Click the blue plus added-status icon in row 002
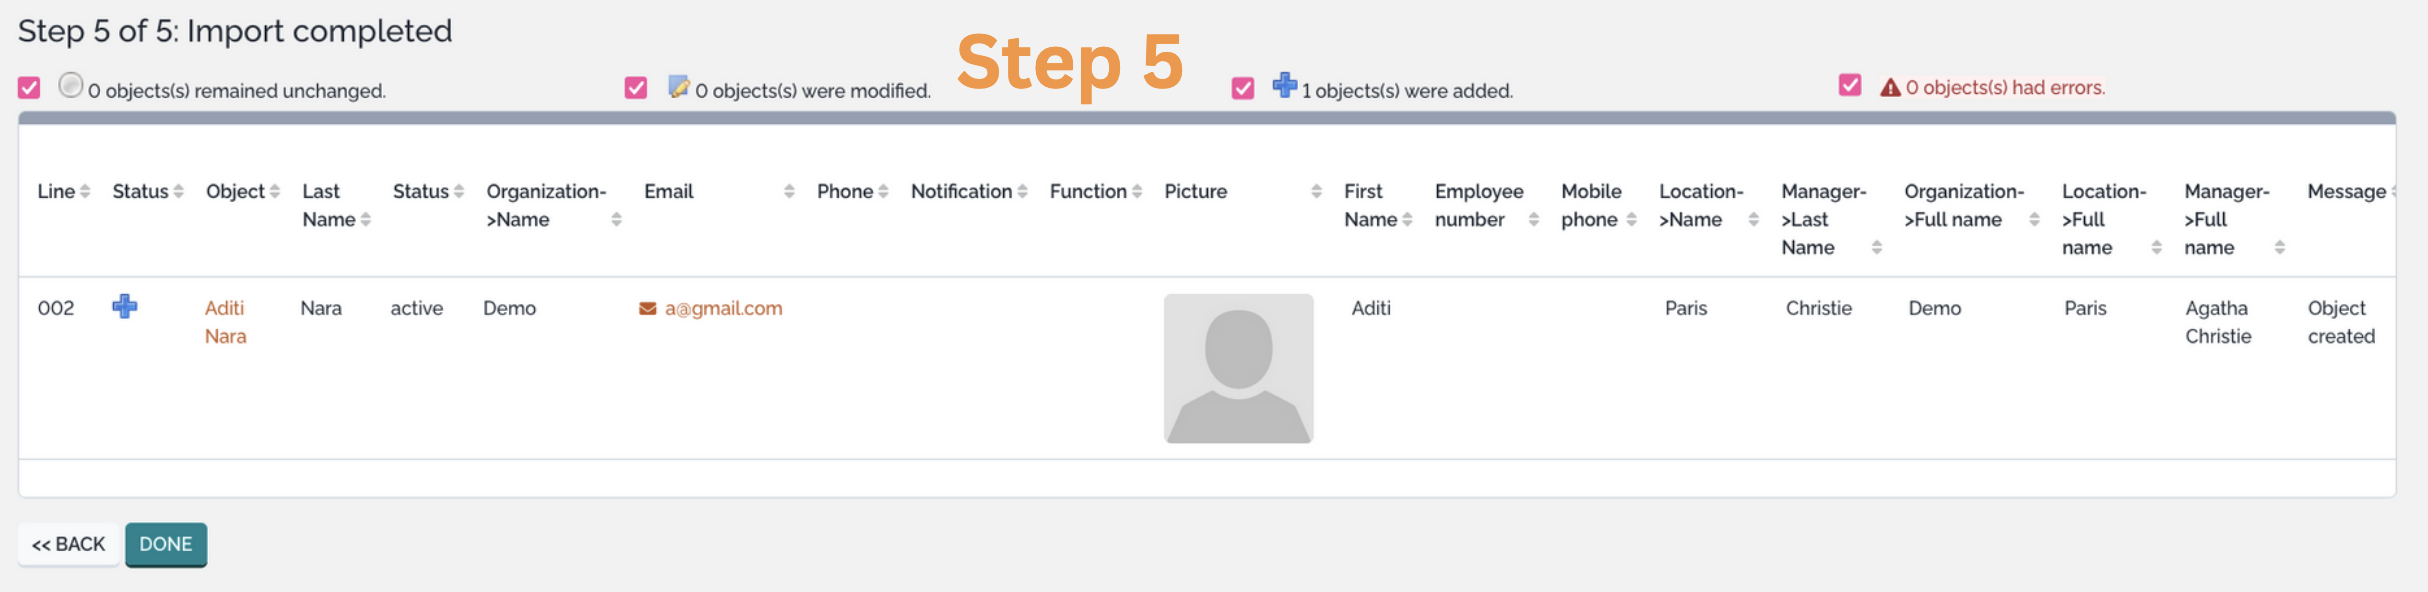The width and height of the screenshot is (2428, 592). pos(125,306)
